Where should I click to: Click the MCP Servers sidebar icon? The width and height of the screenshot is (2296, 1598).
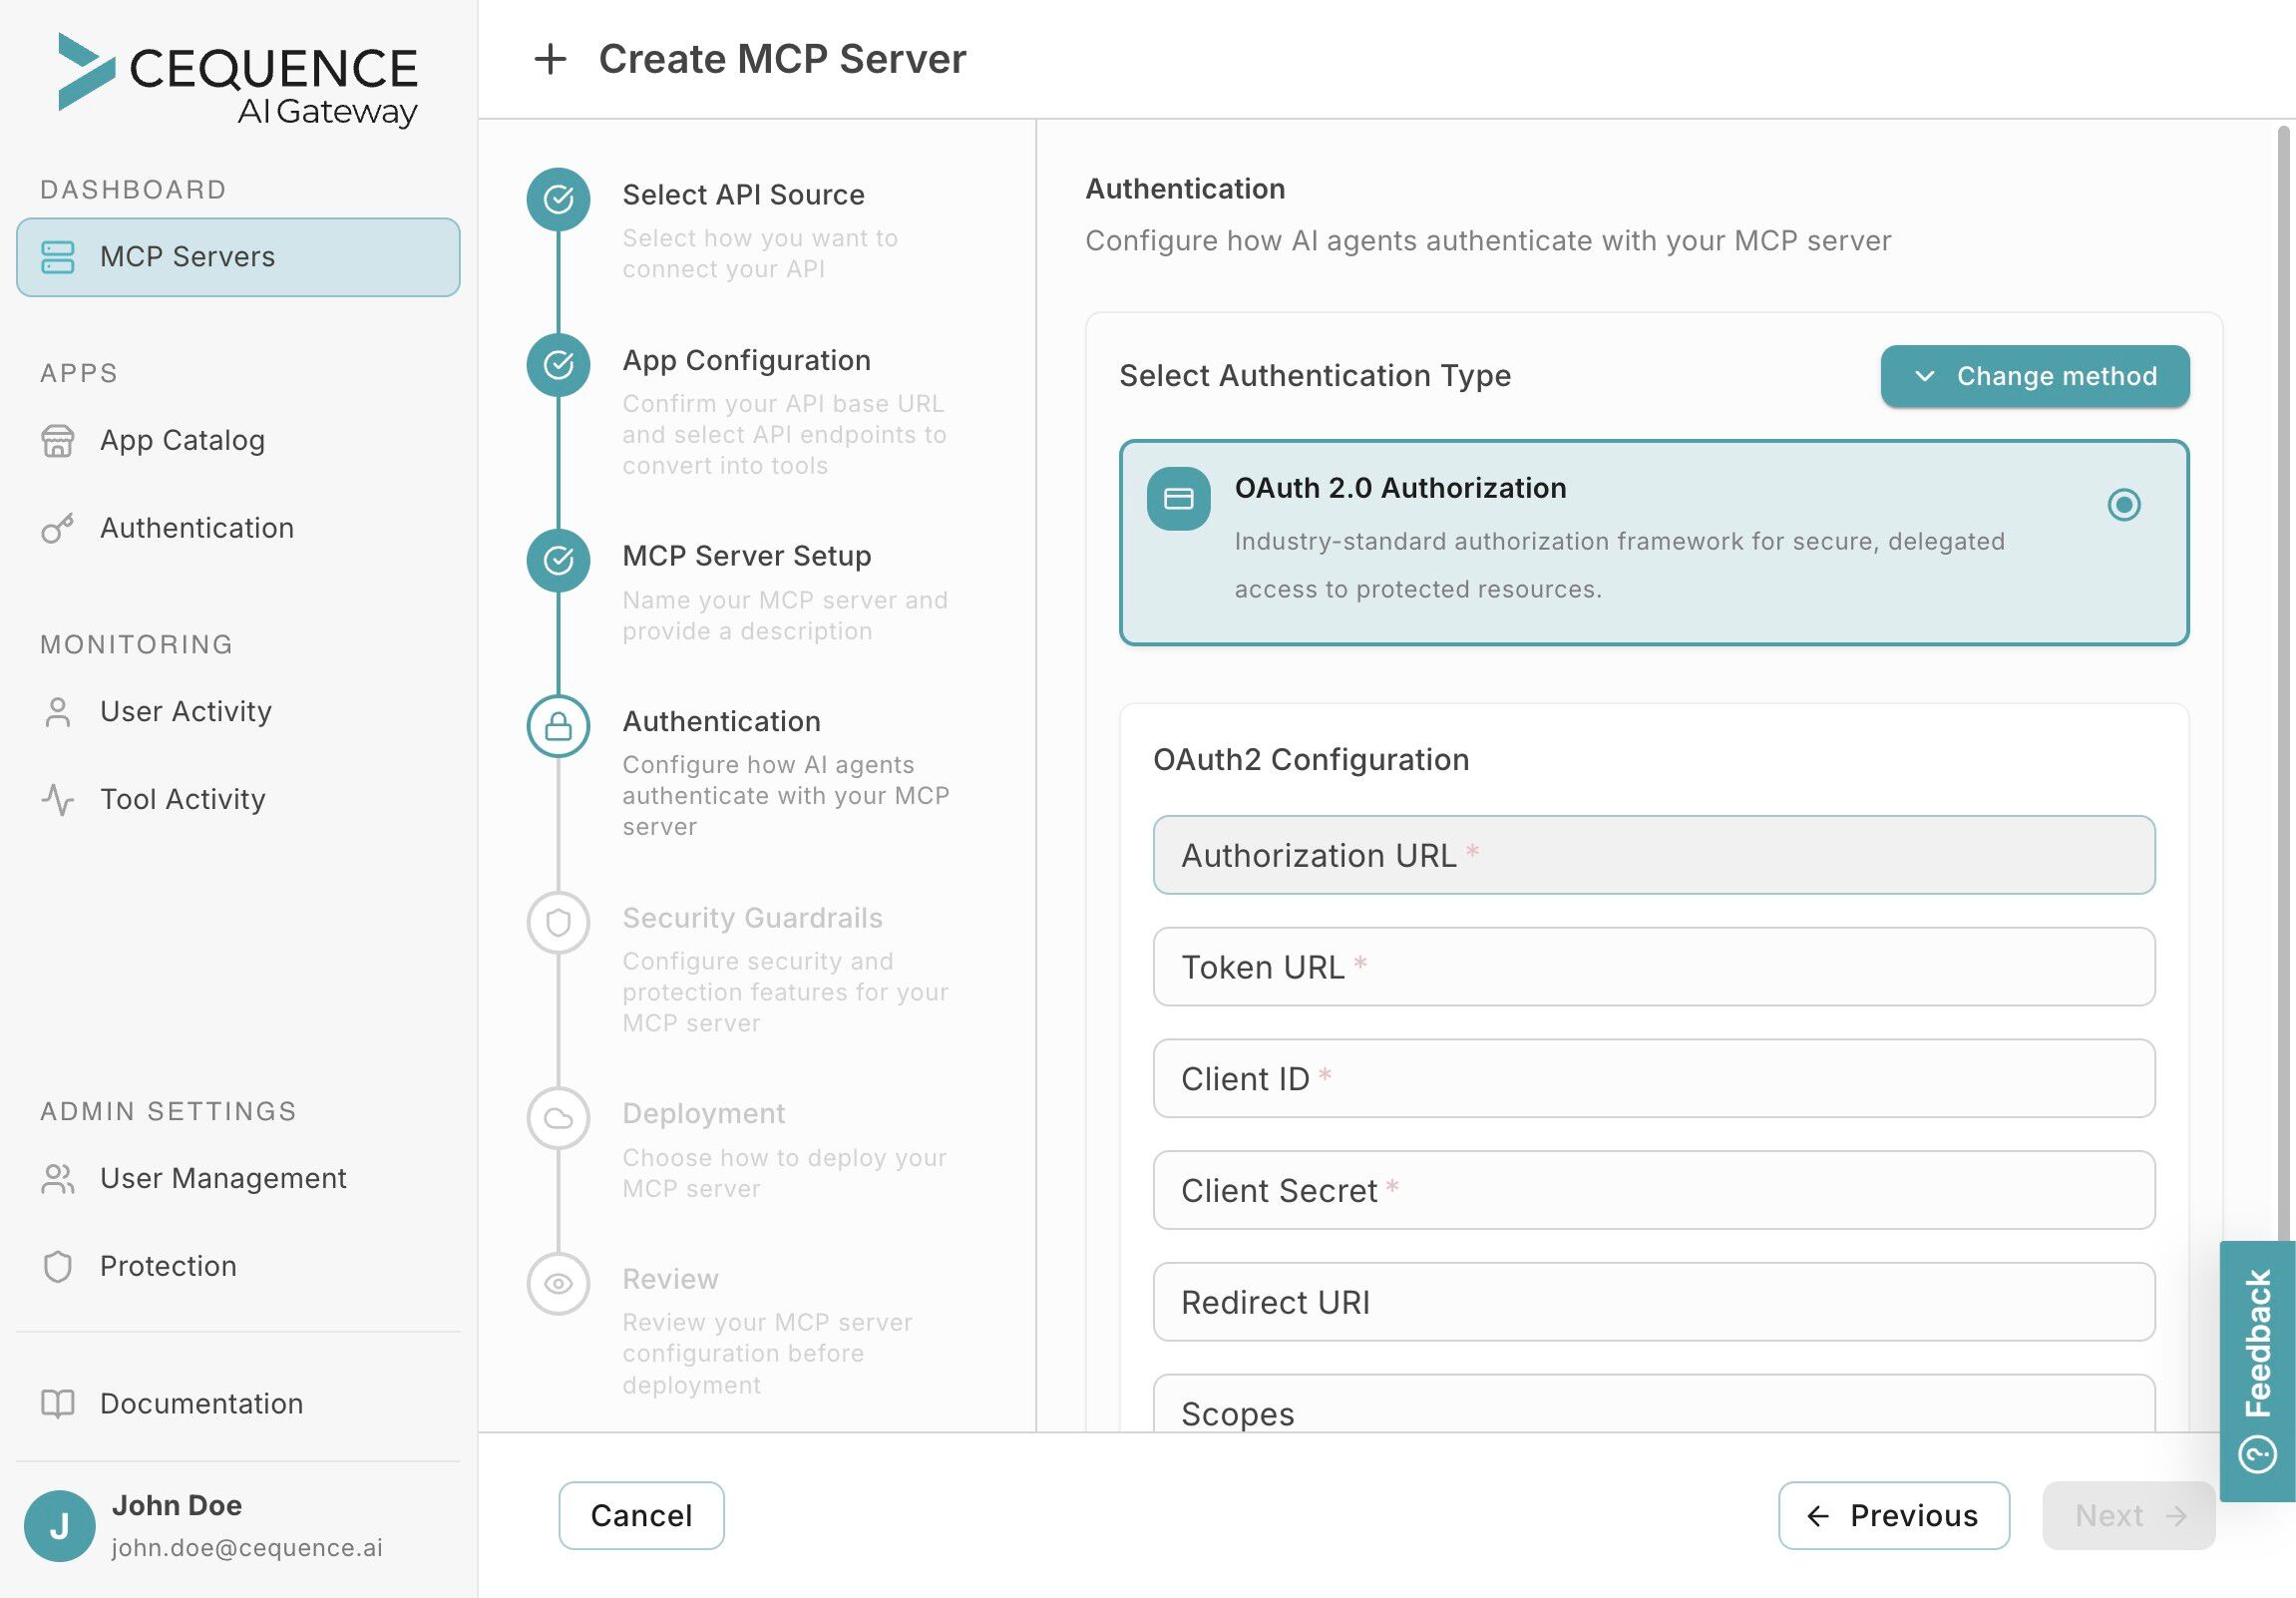click(x=58, y=257)
